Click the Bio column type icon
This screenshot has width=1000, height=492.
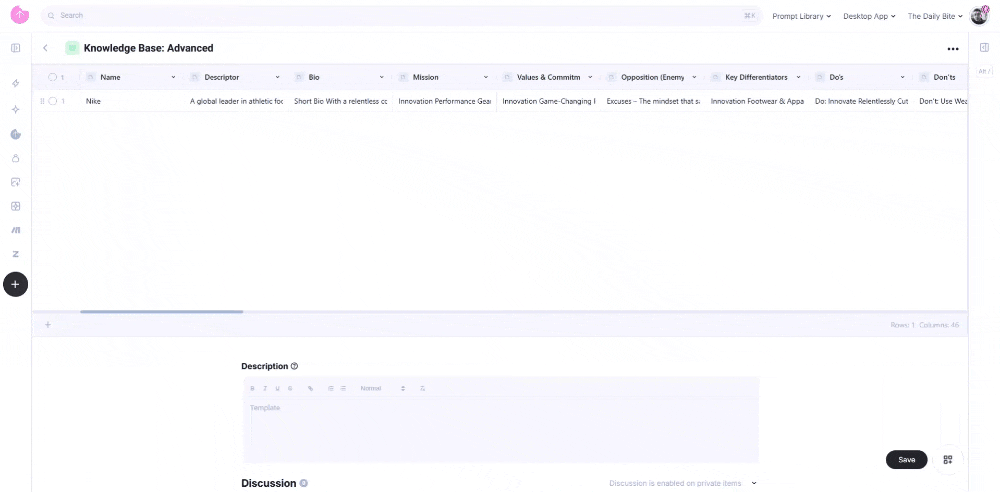point(298,77)
